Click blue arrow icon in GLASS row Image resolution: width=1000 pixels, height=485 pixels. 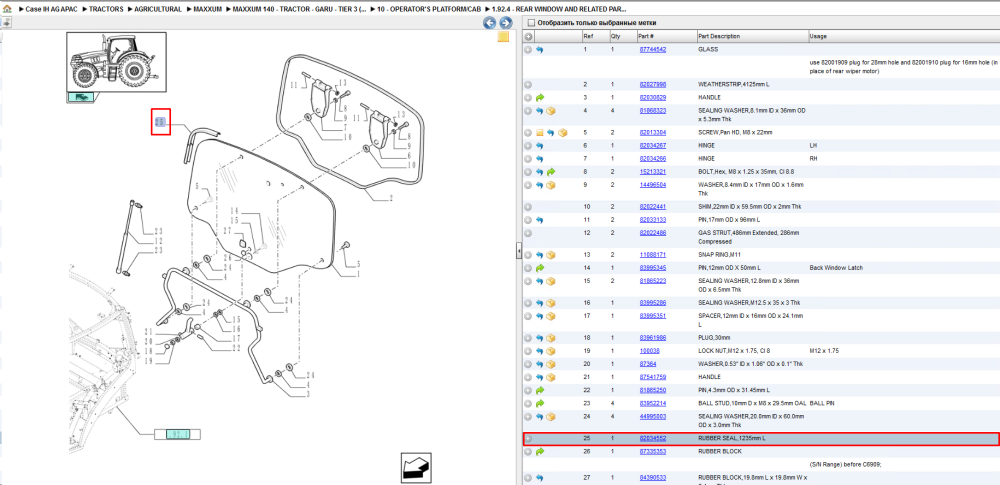540,50
